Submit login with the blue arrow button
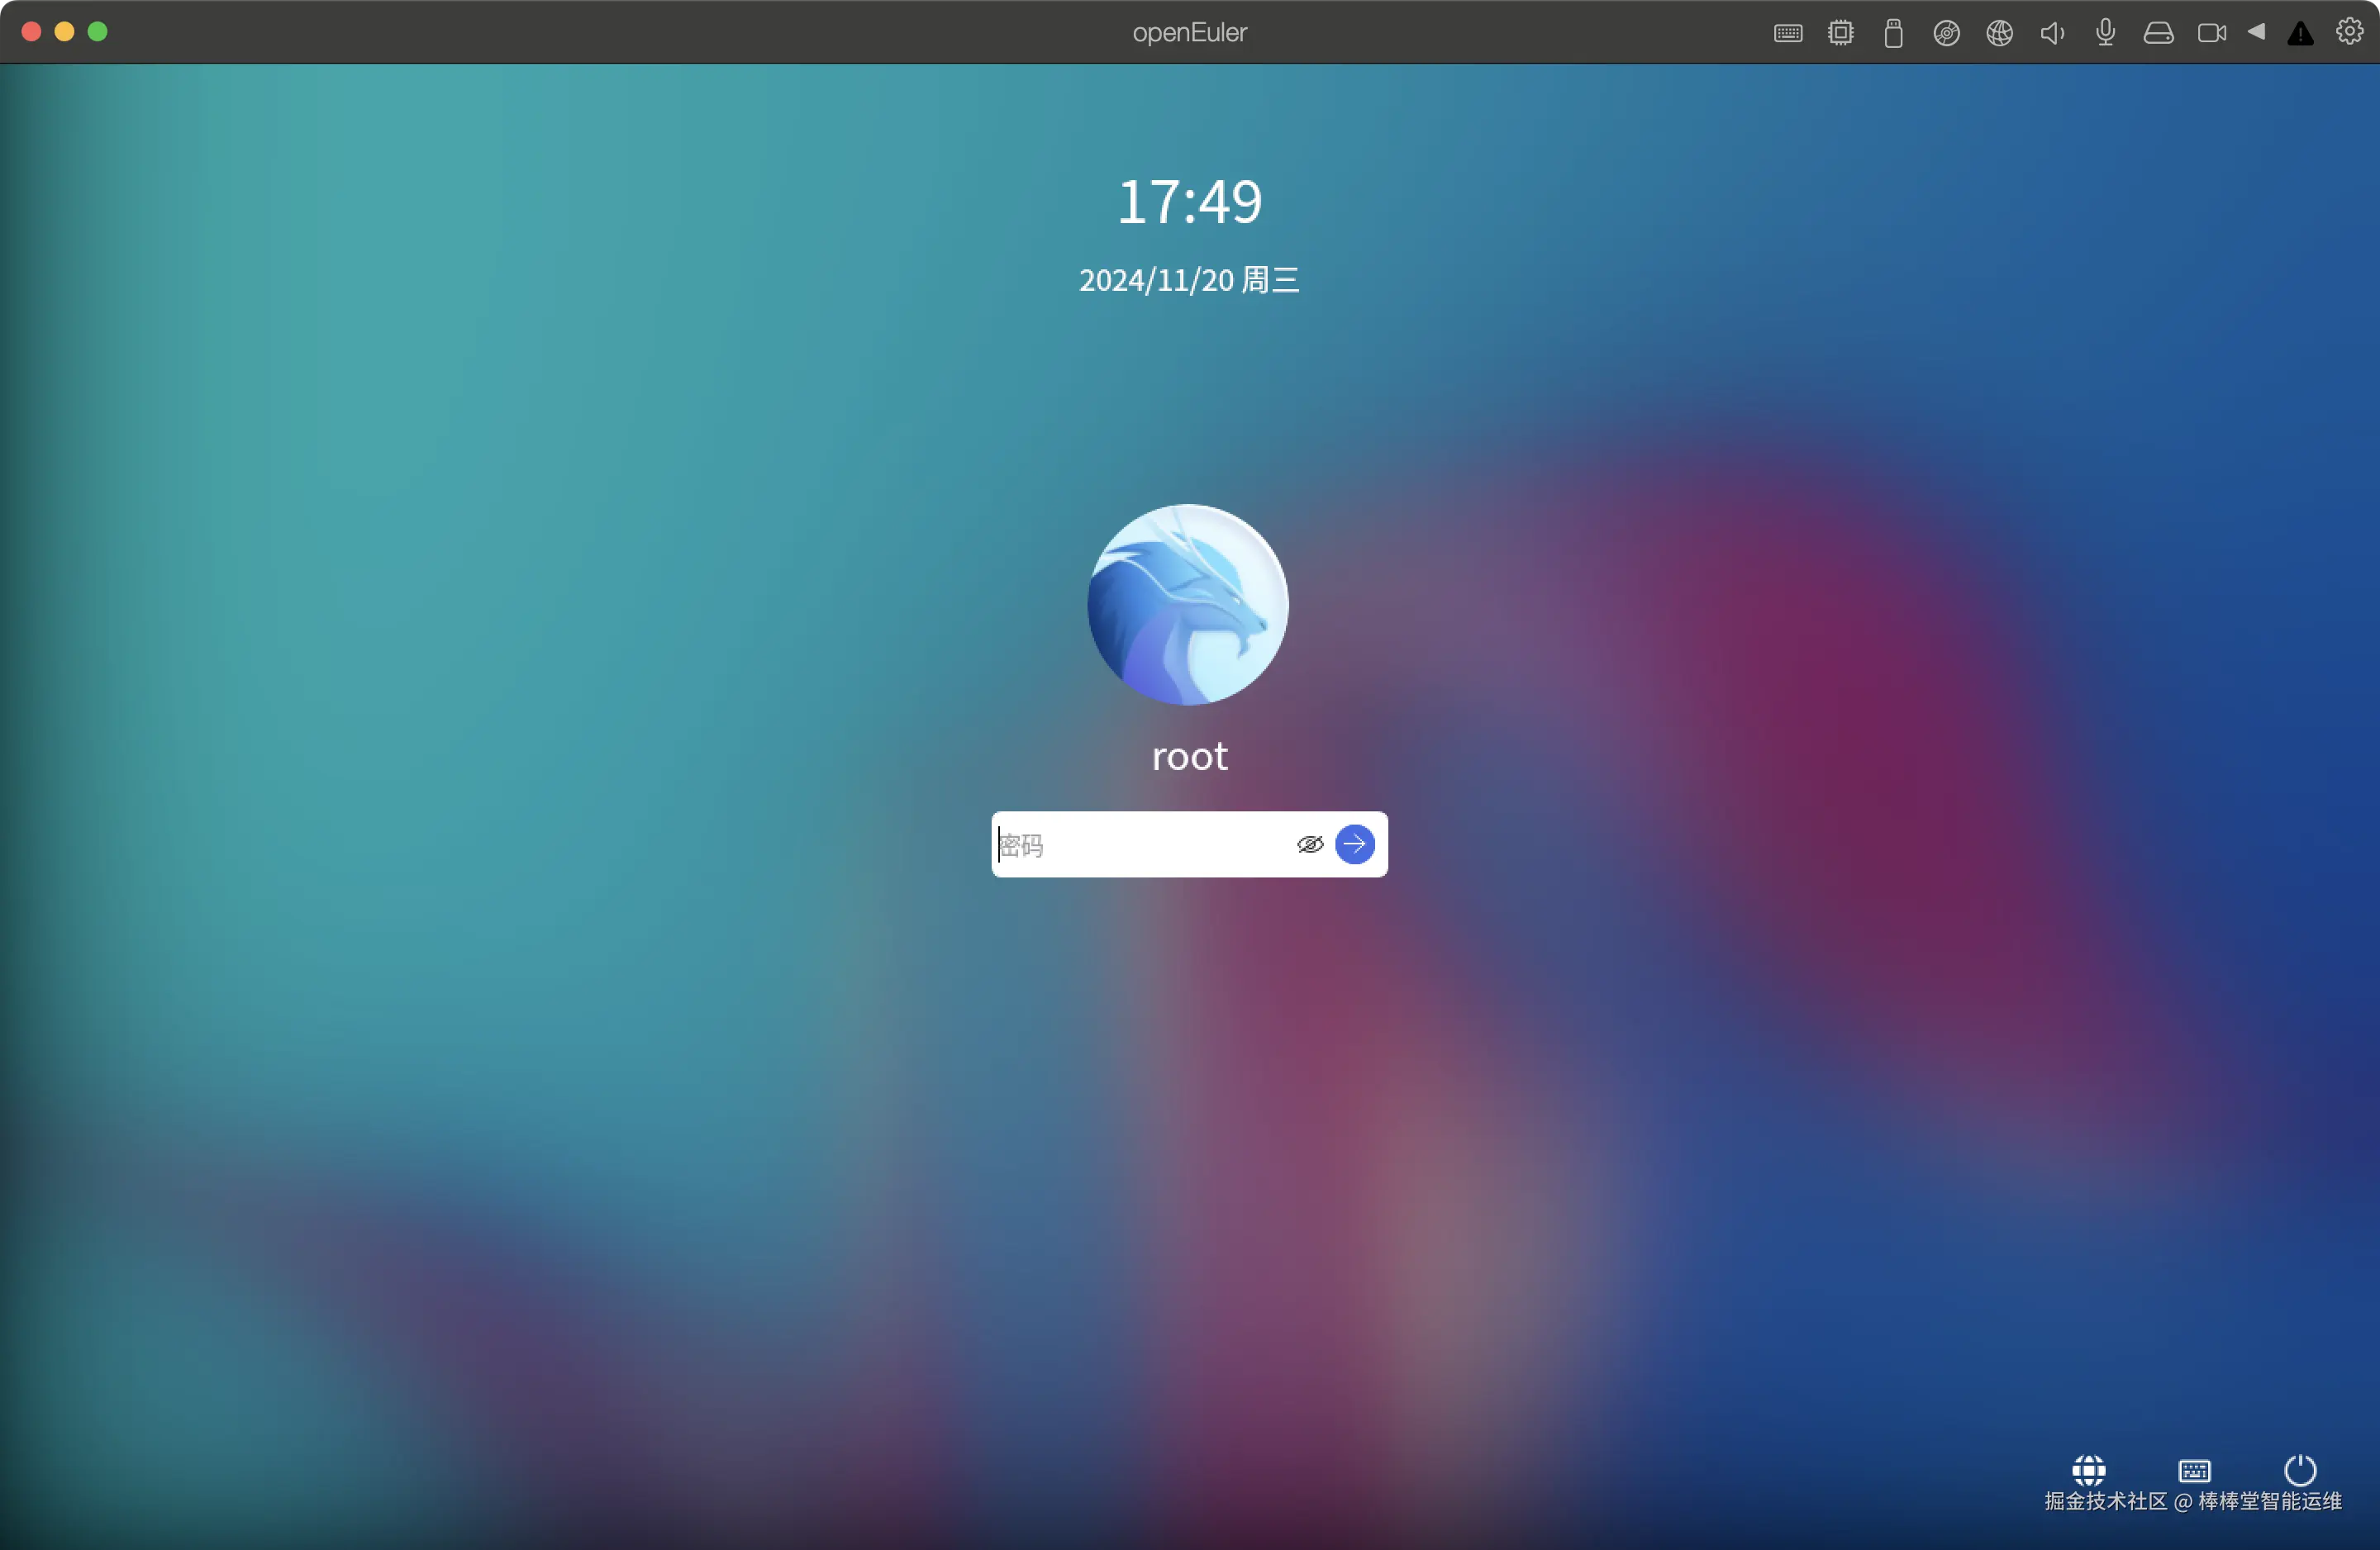Image resolution: width=2380 pixels, height=1550 pixels. point(1354,844)
